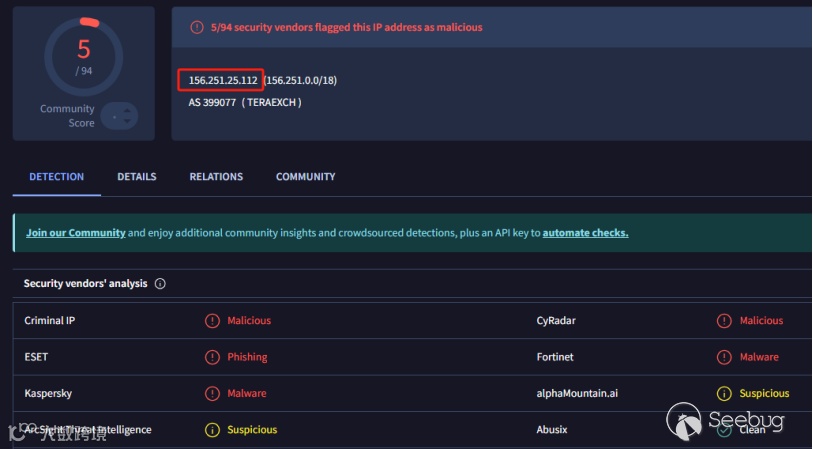Screen dimensions: 813x449
Task: Click the ESET vendor name
Action: [36, 357]
